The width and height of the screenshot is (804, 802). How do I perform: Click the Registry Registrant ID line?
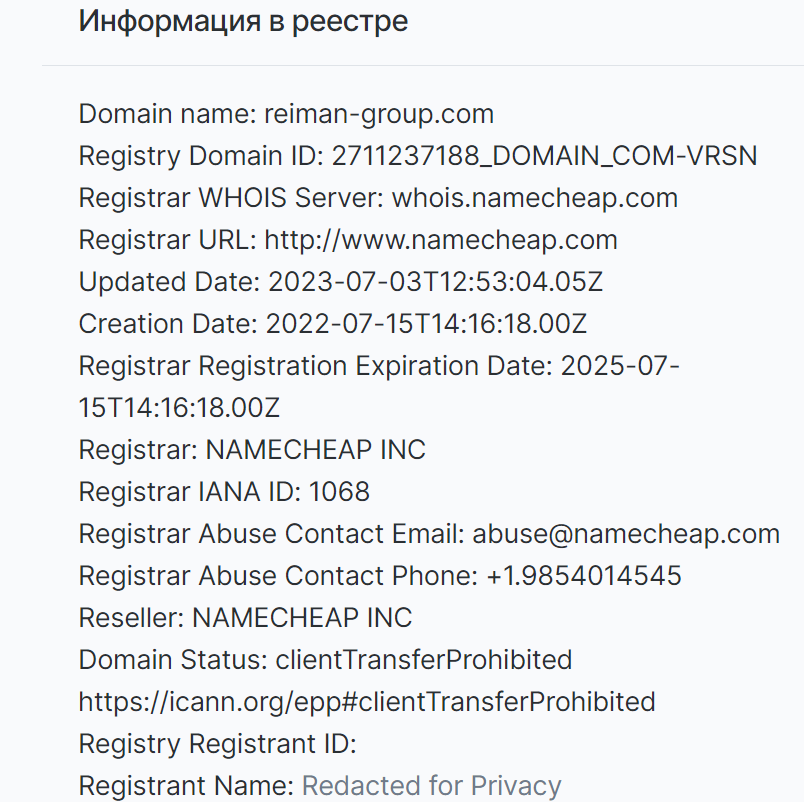click(217, 745)
